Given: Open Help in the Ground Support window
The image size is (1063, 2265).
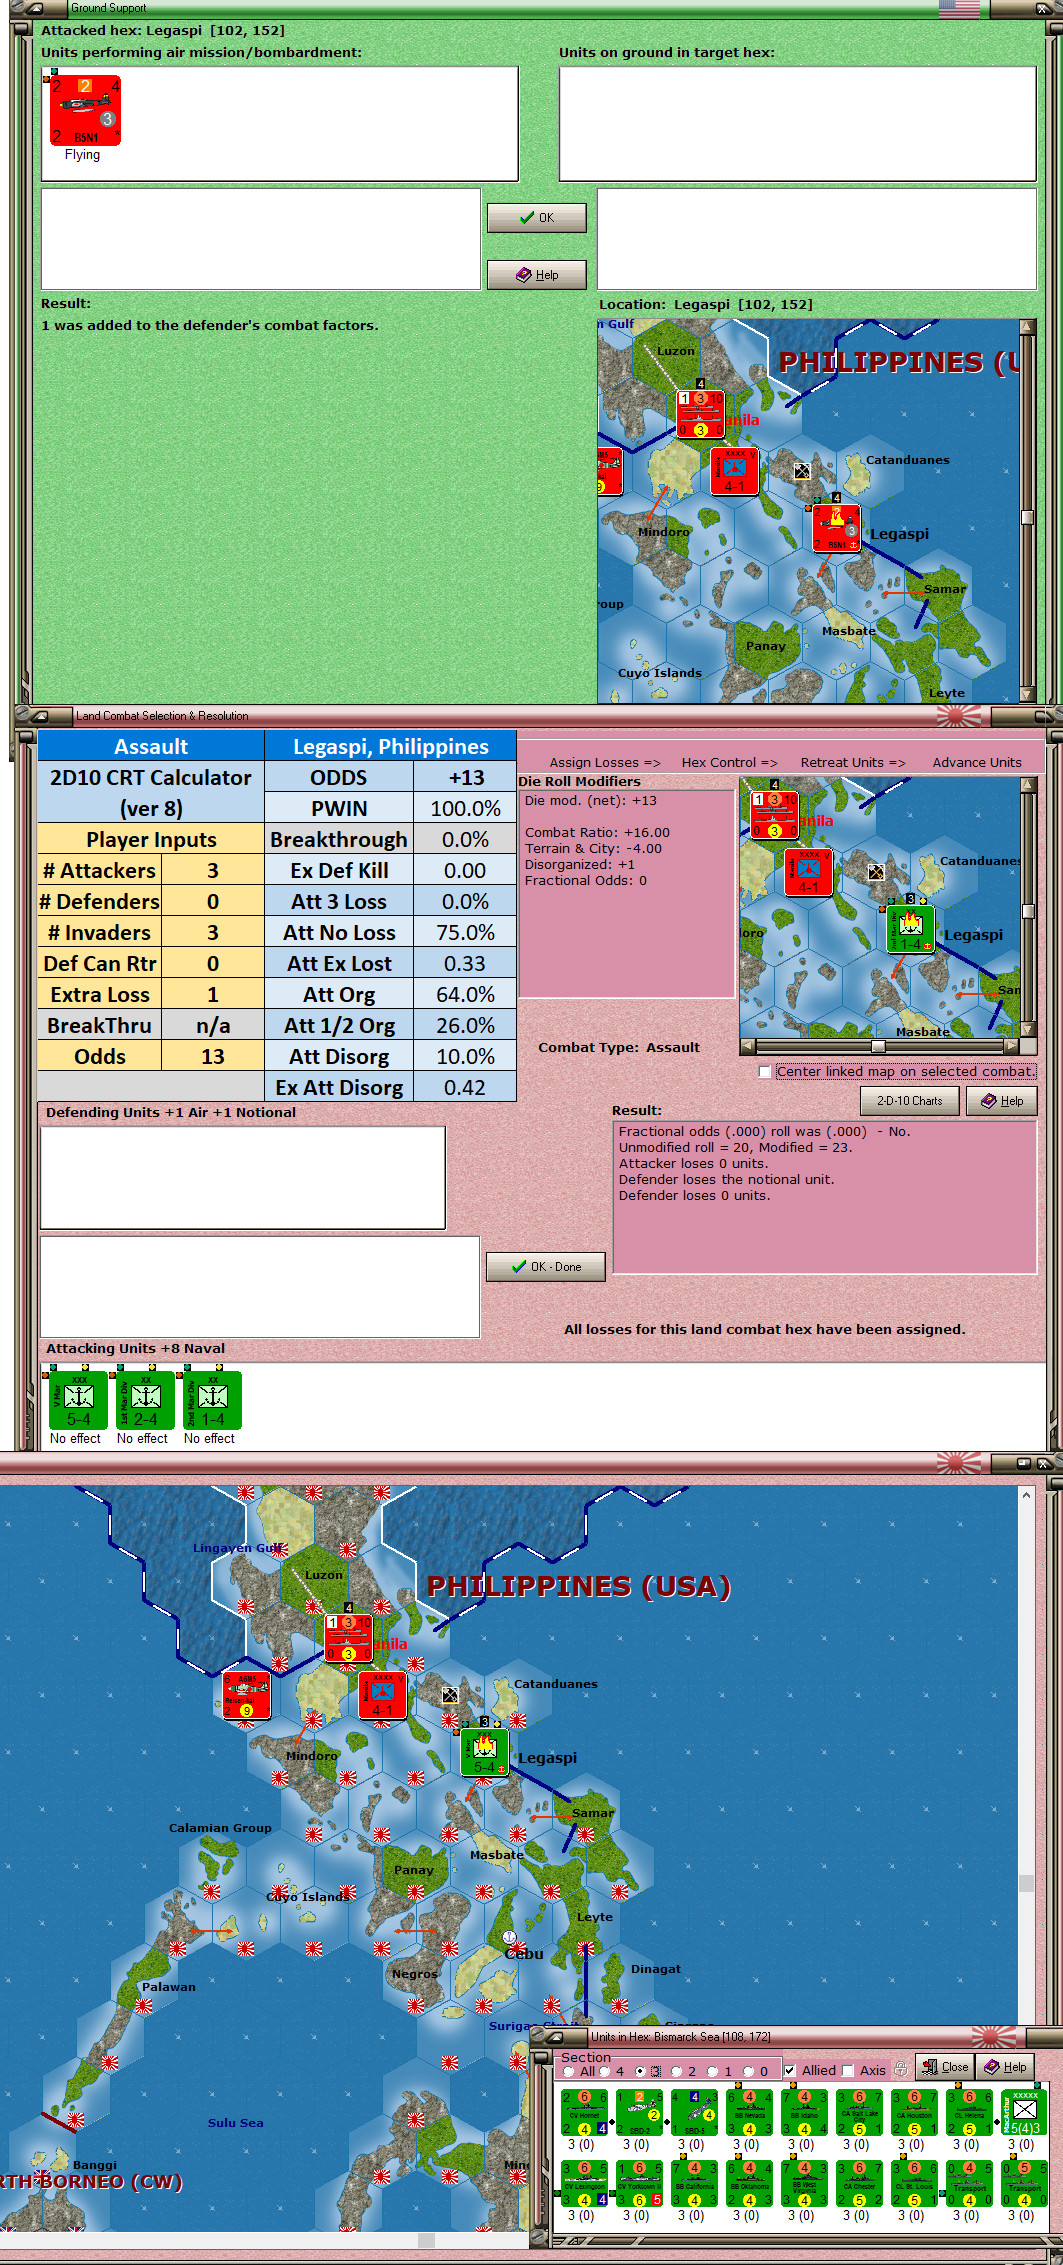Looking at the screenshot, I should (536, 275).
